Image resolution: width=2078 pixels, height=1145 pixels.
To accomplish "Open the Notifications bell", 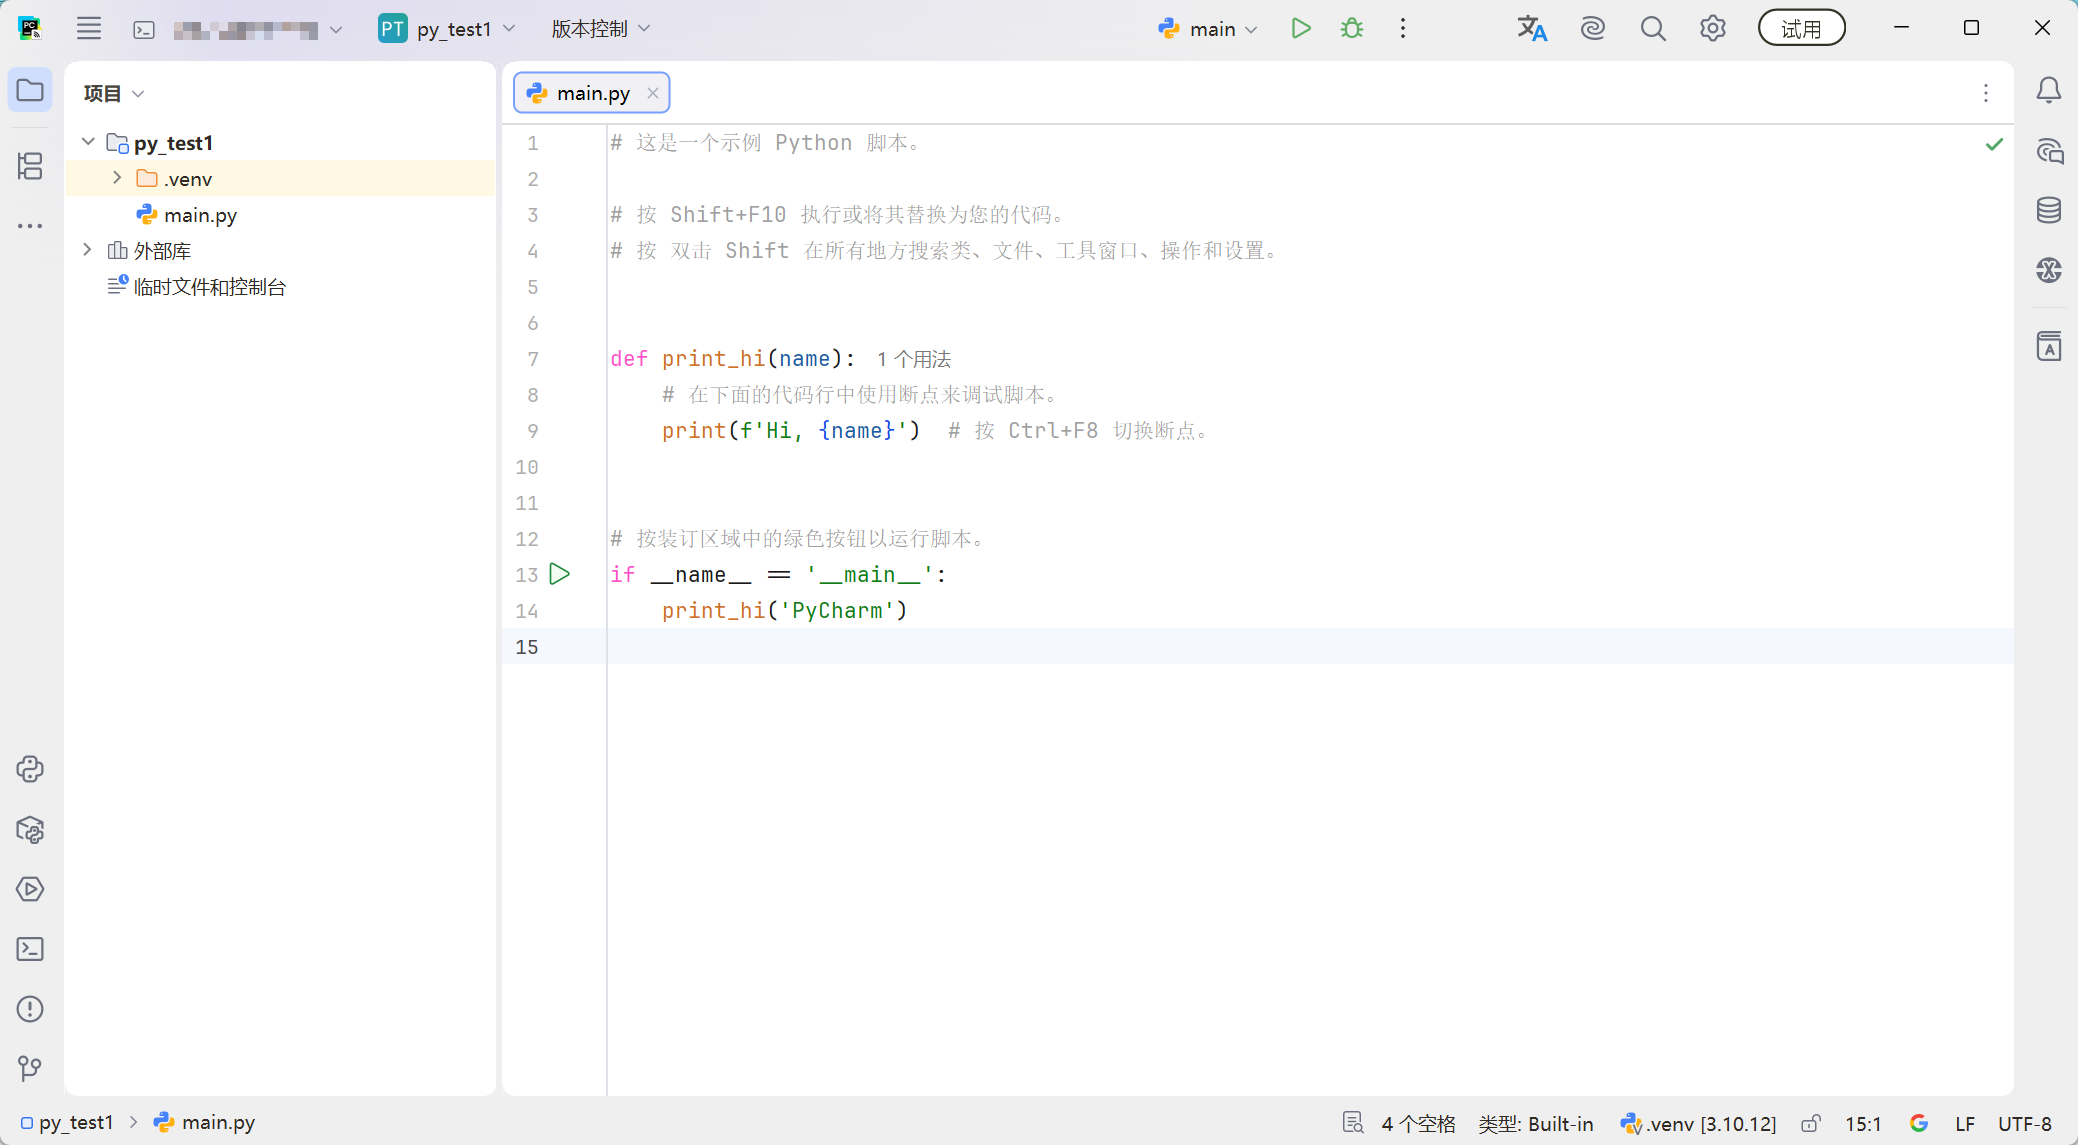I will pyautogui.click(x=2049, y=91).
